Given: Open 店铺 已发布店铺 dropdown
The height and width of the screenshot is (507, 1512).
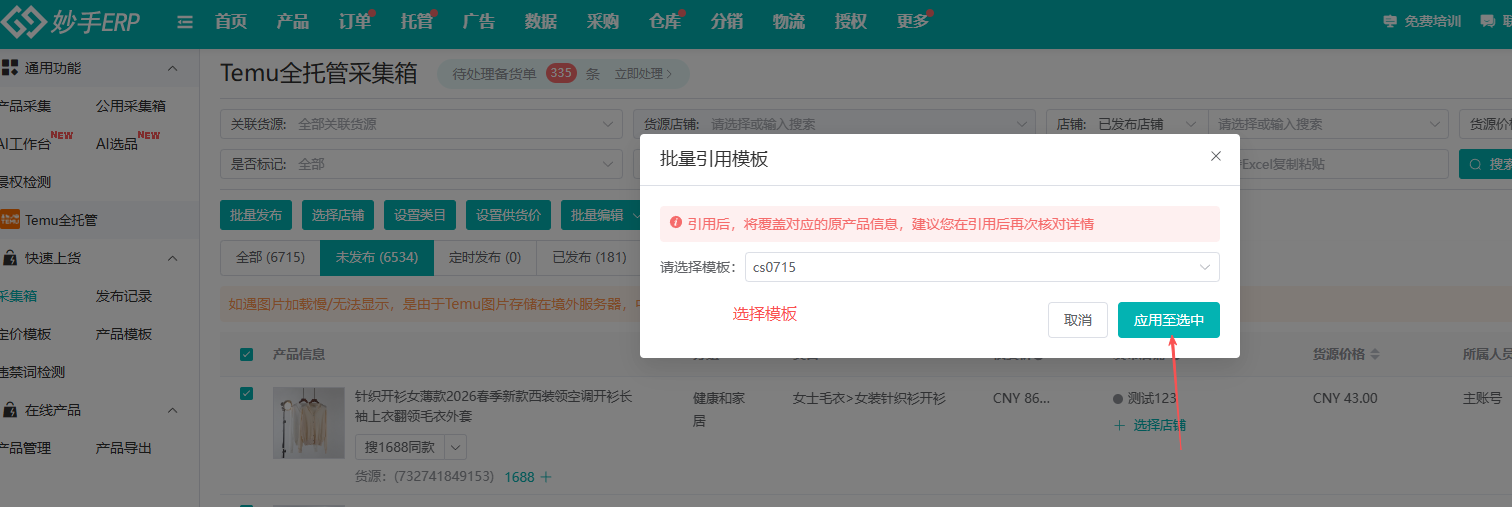Looking at the screenshot, I should (1128, 124).
